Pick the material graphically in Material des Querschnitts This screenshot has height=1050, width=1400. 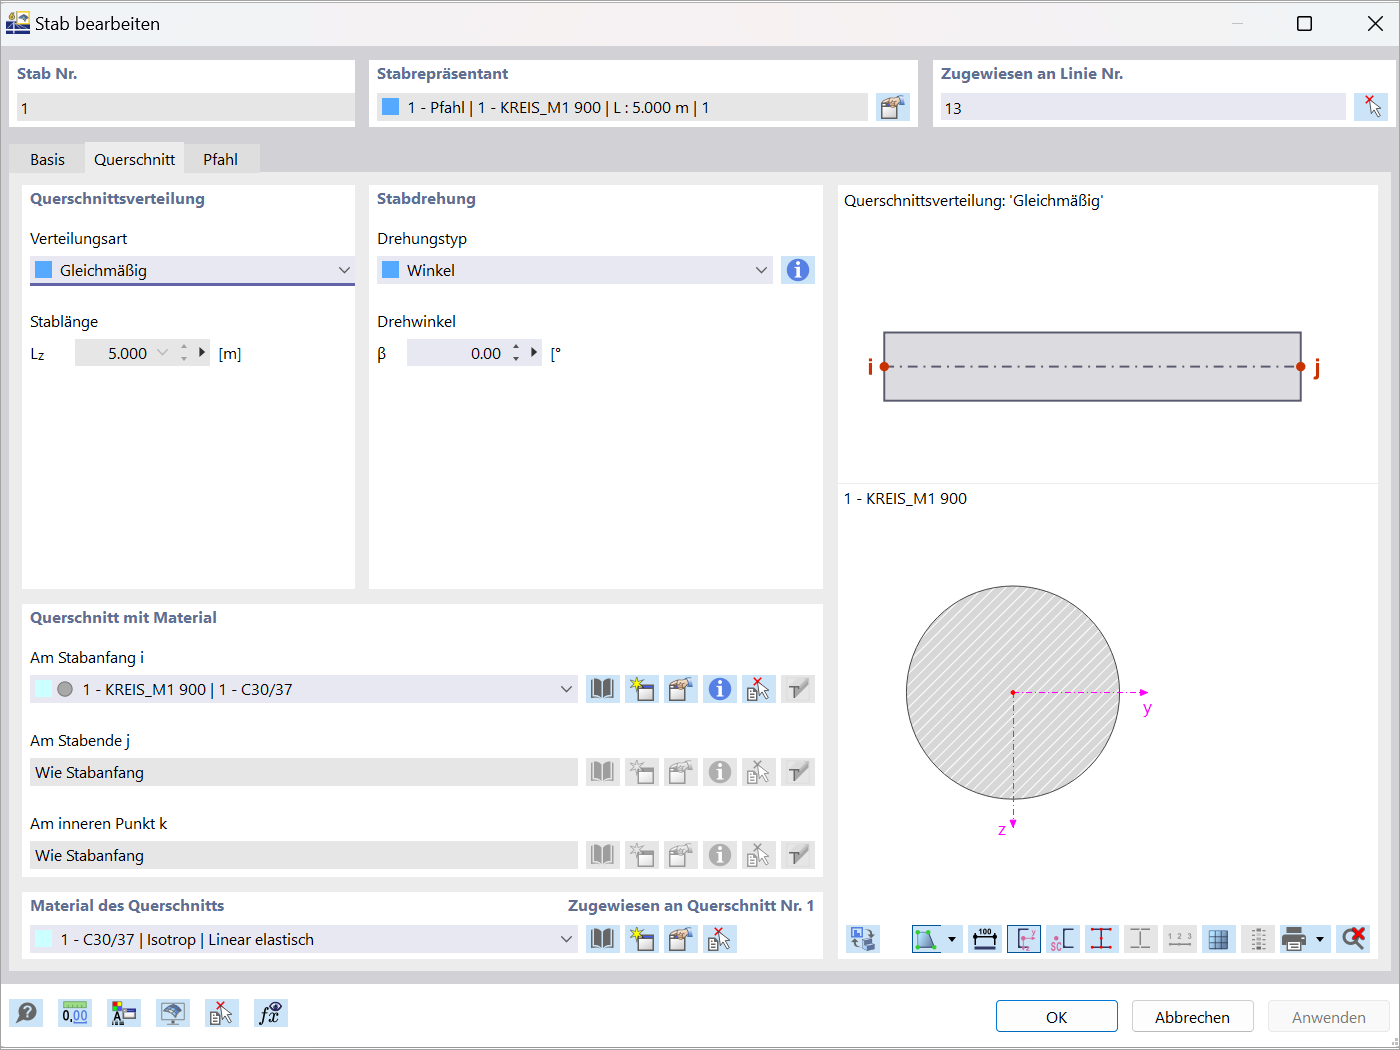pyautogui.click(x=719, y=939)
